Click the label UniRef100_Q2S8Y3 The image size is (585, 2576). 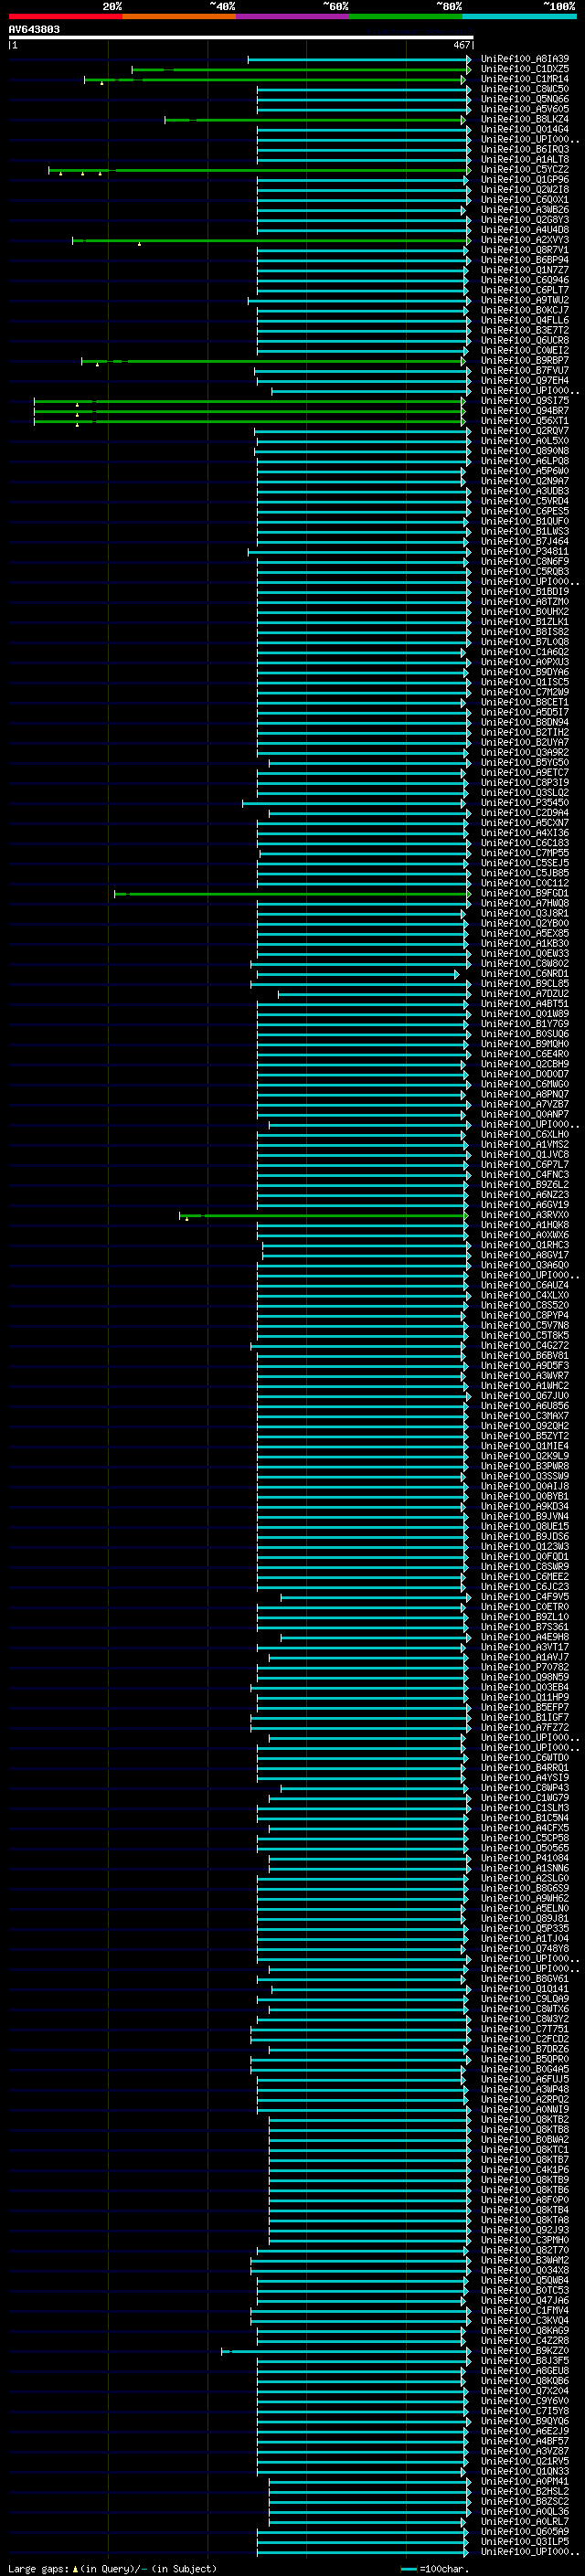pyautogui.click(x=525, y=220)
